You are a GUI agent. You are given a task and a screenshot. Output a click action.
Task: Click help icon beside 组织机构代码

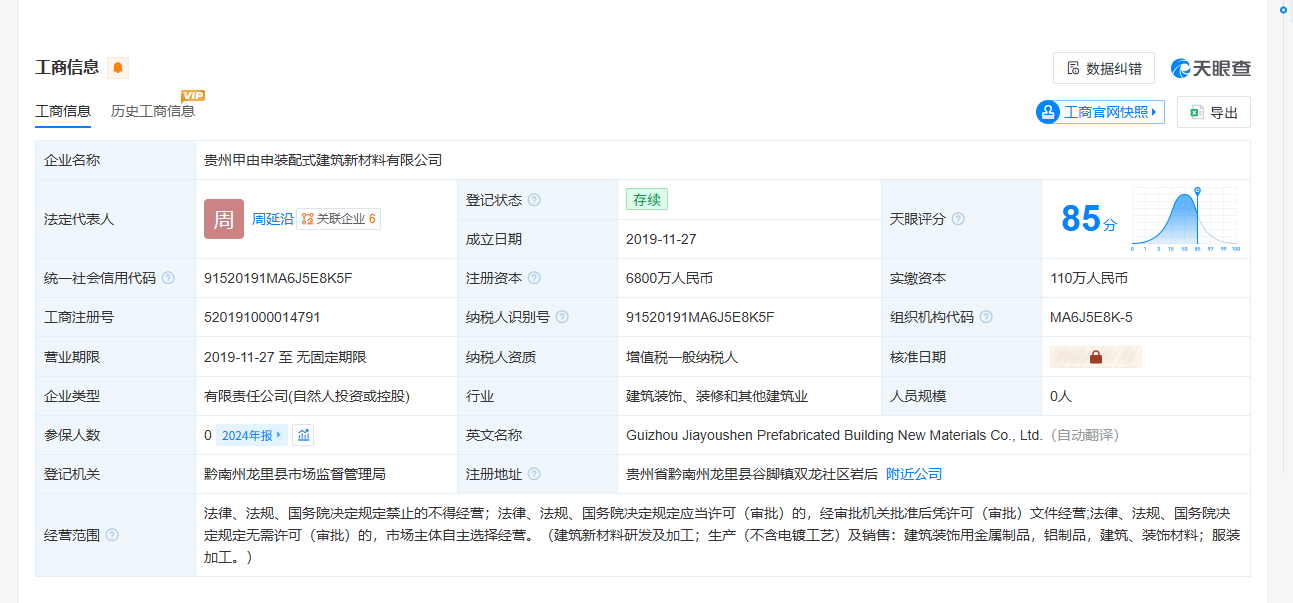pos(986,317)
